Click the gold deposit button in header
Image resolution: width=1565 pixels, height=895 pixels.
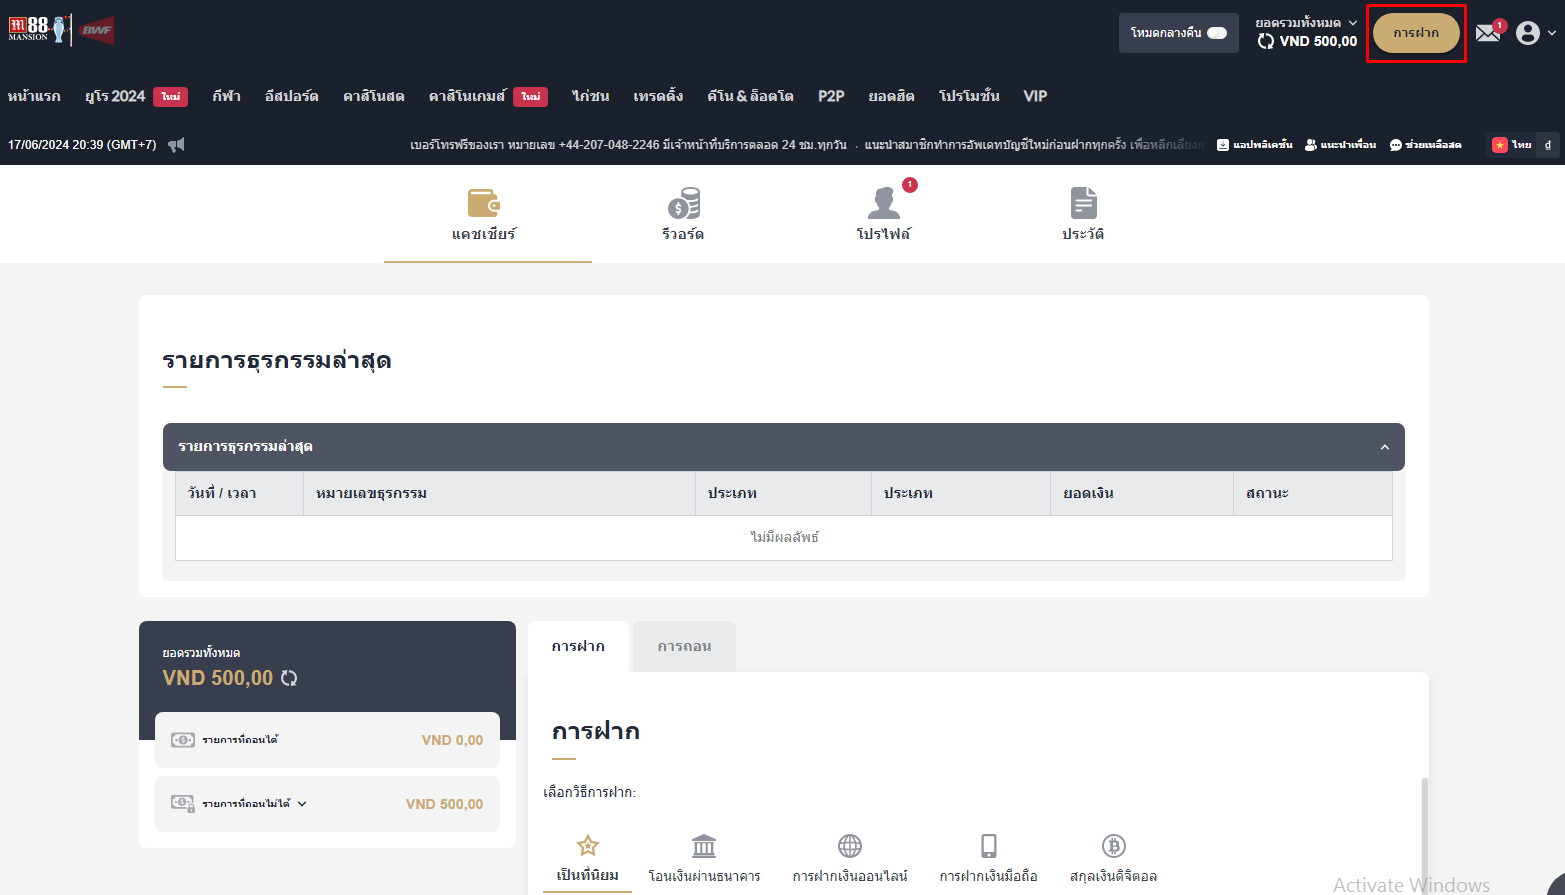[x=1415, y=33]
